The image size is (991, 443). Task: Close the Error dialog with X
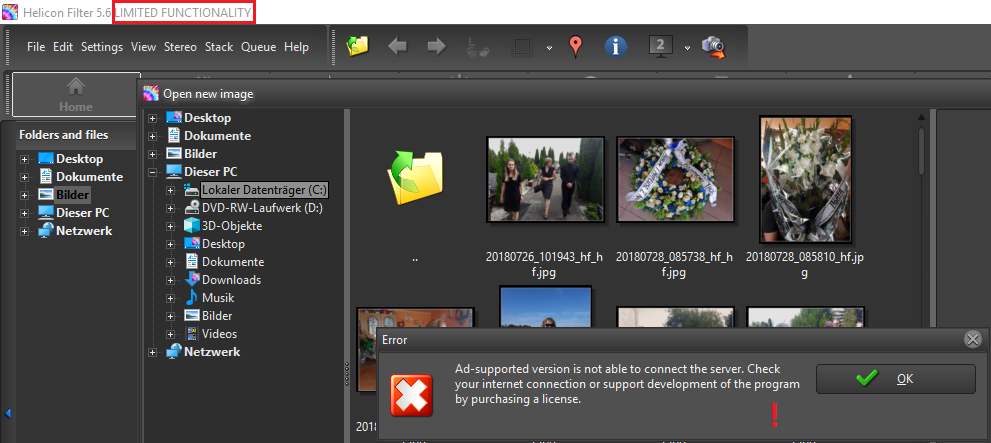click(973, 340)
